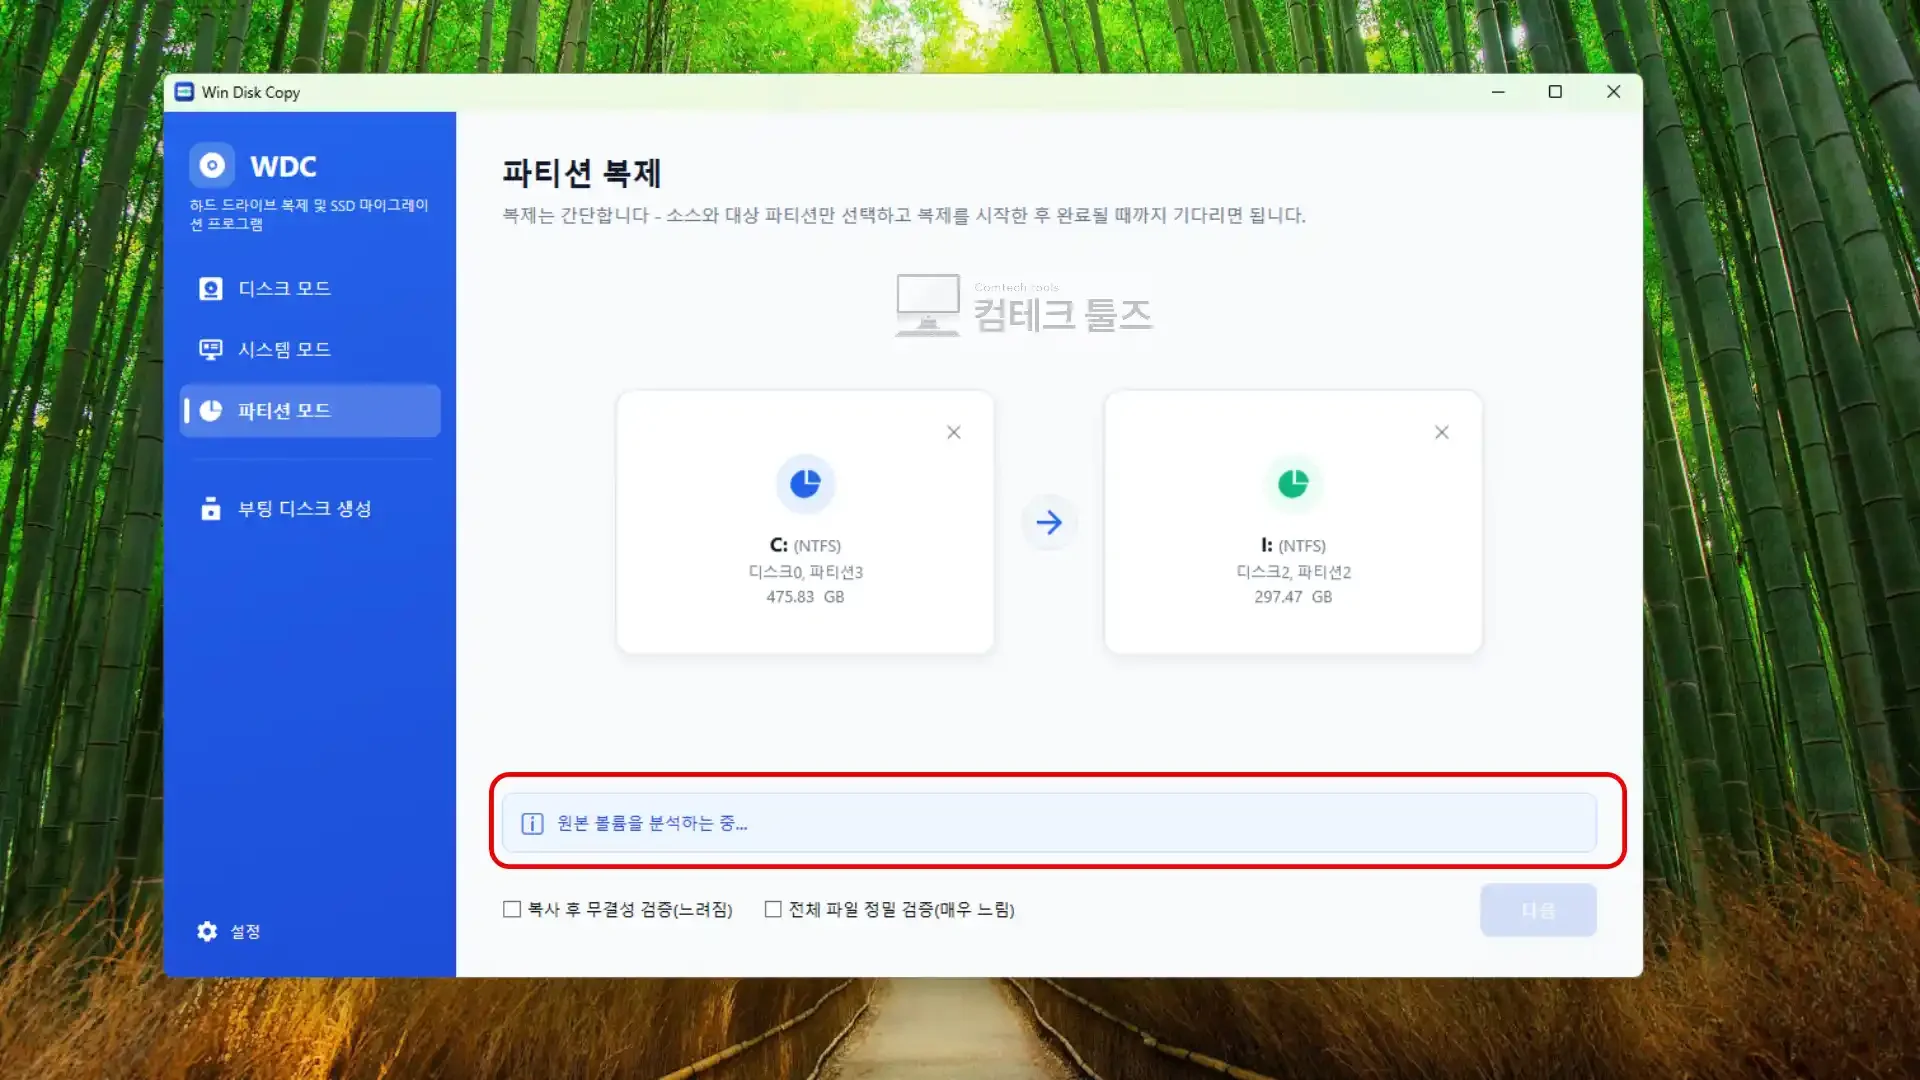Screen dimensions: 1920x1080
Task: Close the Win Disk Copy window
Action: pyautogui.click(x=1613, y=92)
